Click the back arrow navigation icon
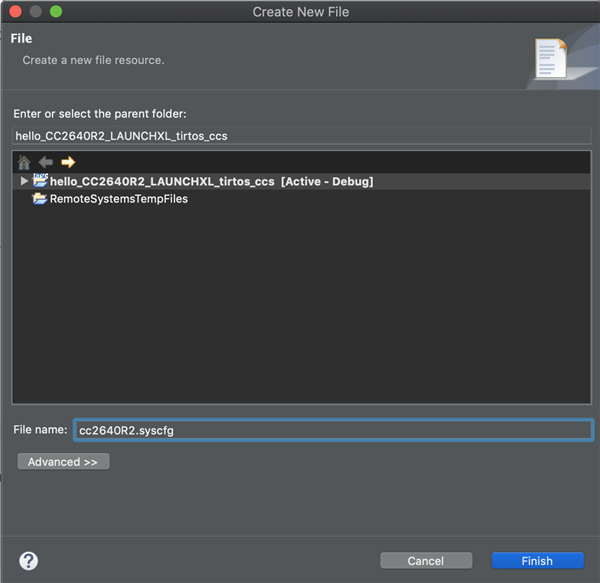The width and height of the screenshot is (600, 583). 46,162
